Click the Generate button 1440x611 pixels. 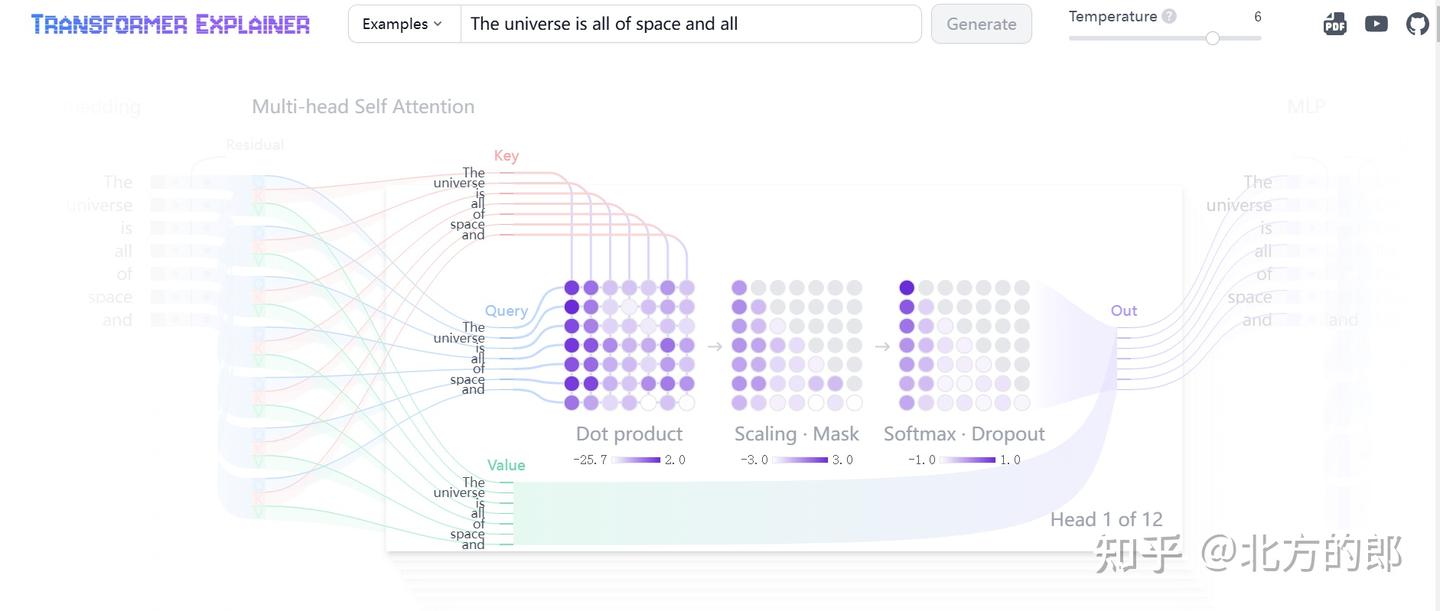tap(981, 24)
